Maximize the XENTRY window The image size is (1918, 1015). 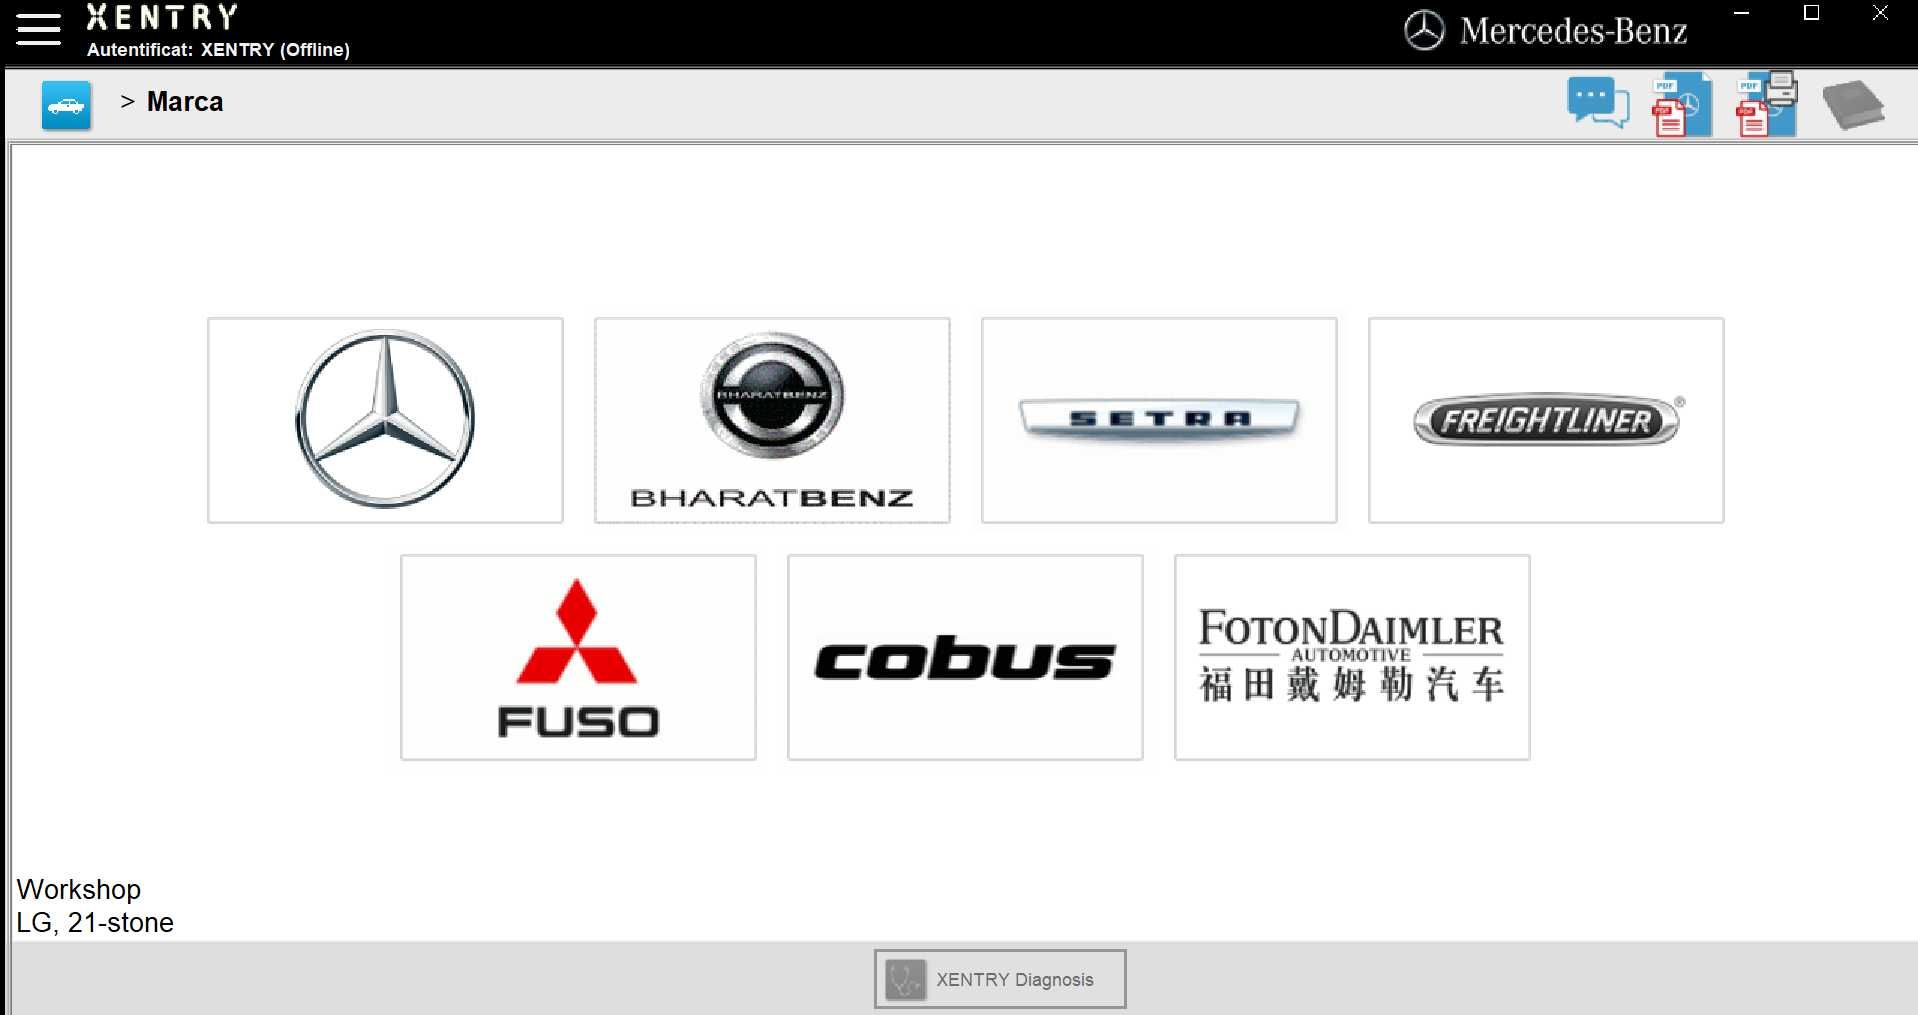point(1811,13)
